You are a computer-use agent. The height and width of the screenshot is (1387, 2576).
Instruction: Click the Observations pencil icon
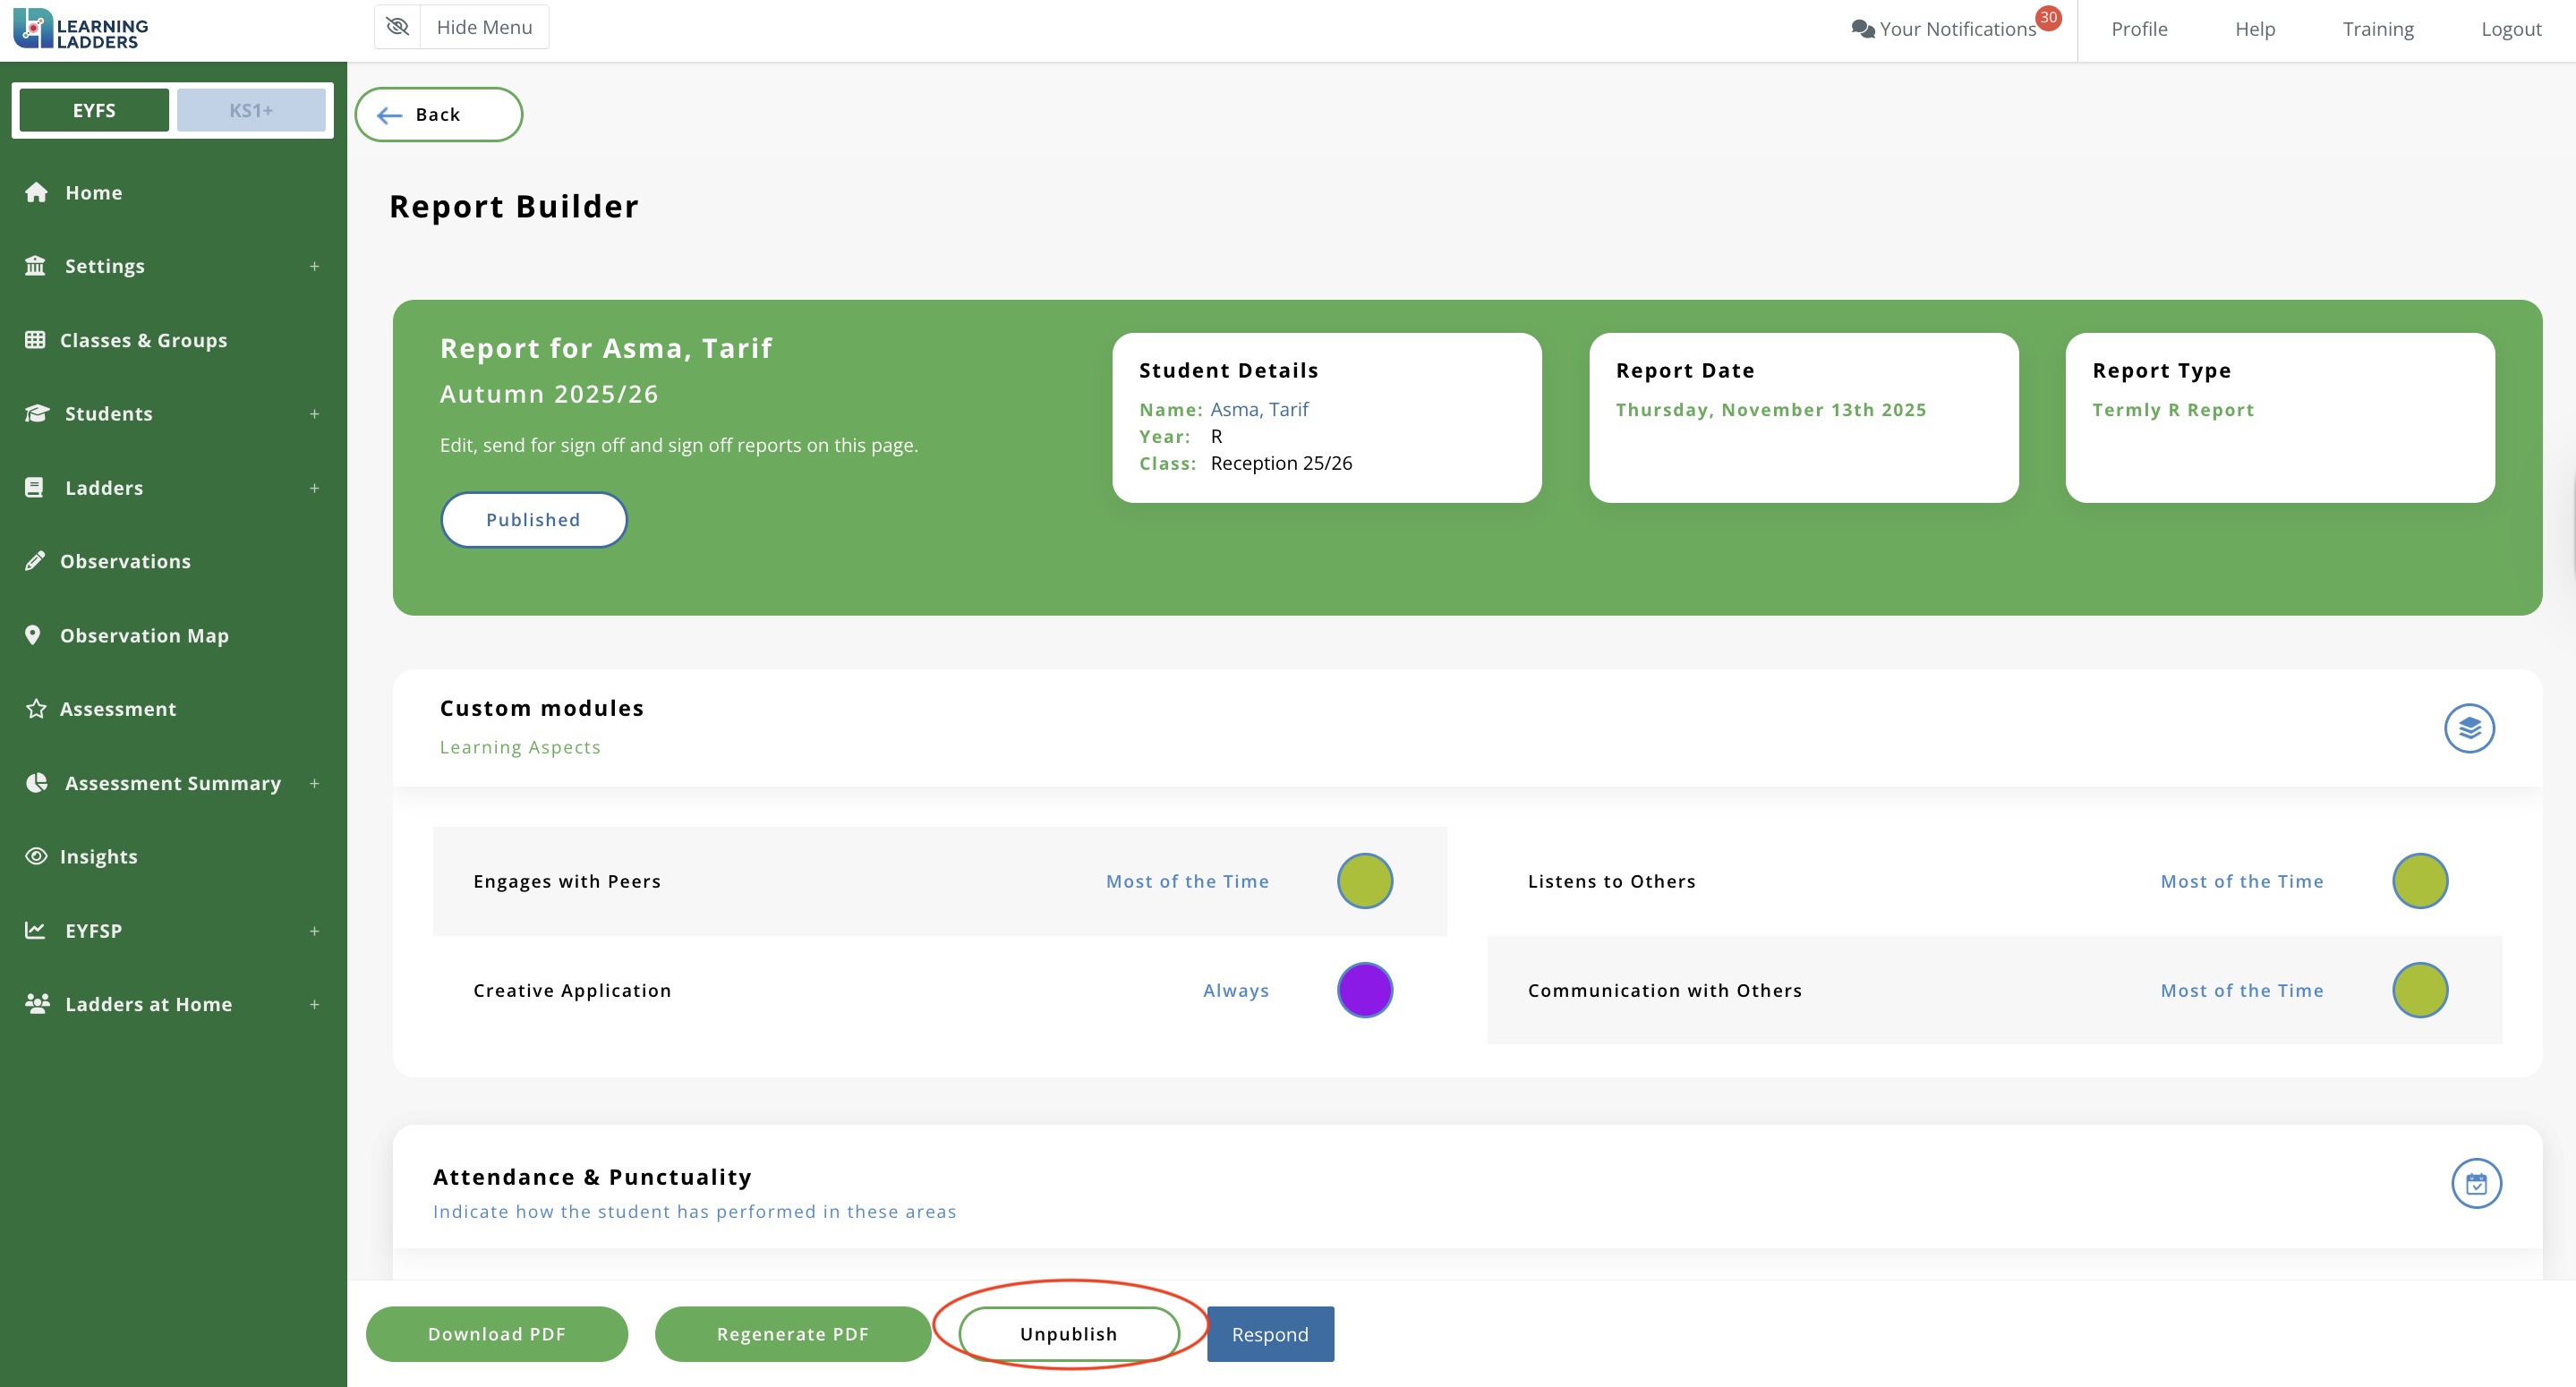coord(35,561)
